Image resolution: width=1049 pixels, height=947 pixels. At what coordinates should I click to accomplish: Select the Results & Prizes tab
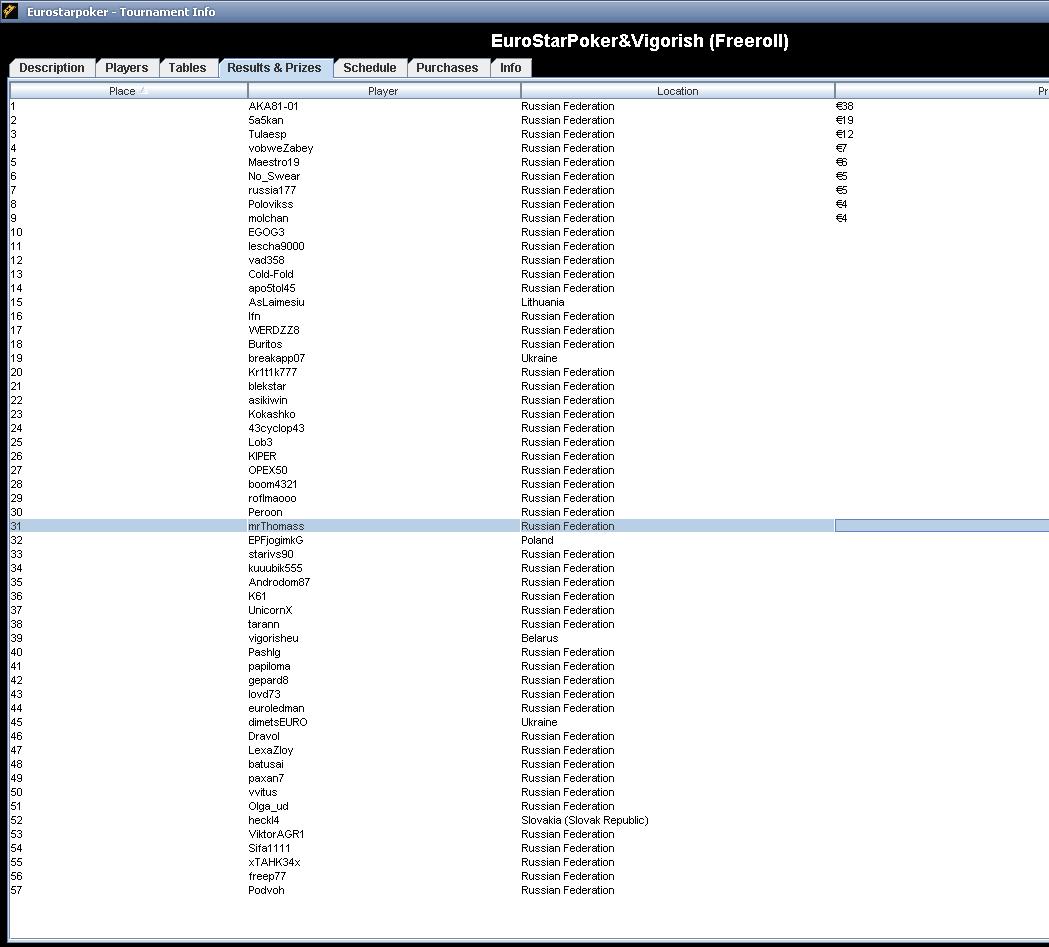coord(274,68)
